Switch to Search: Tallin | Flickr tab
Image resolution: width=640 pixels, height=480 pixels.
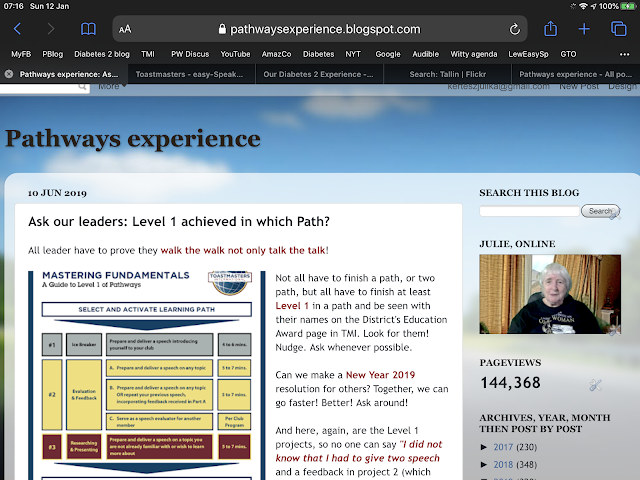pos(447,74)
